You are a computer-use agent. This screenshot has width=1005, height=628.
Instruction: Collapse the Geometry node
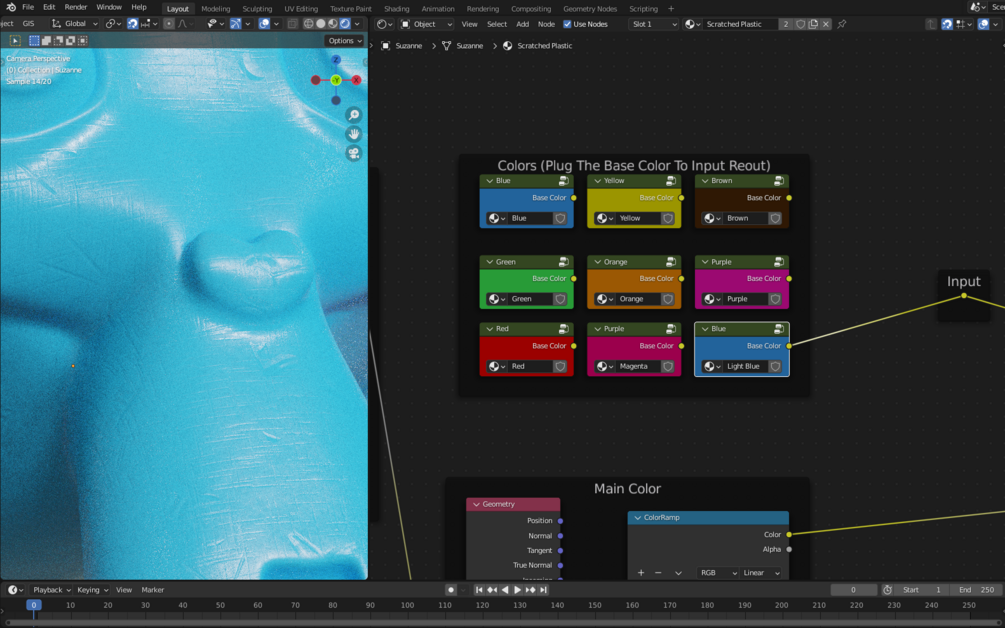[476, 505]
